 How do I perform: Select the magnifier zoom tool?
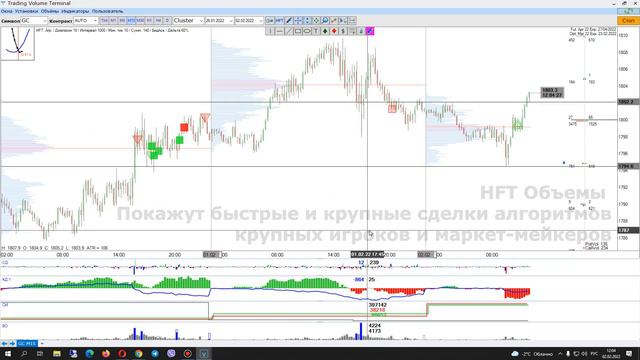point(325,20)
